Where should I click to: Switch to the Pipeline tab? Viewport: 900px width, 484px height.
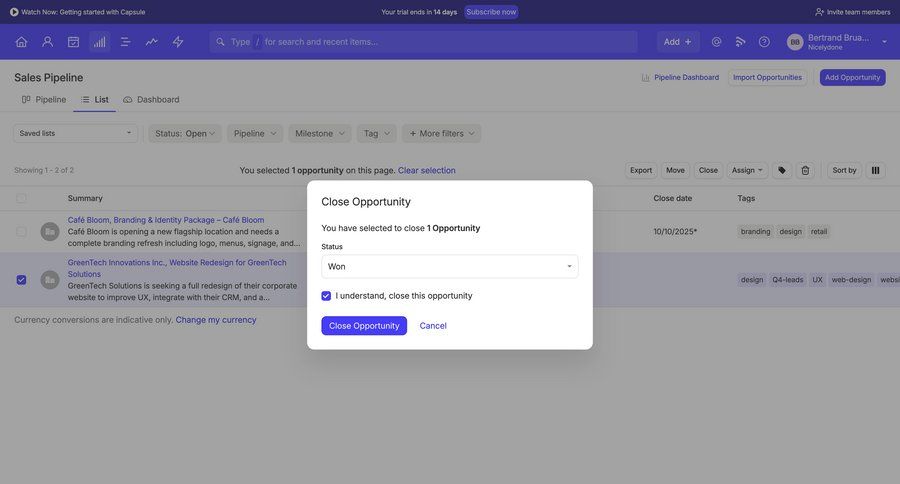pyautogui.click(x=44, y=99)
